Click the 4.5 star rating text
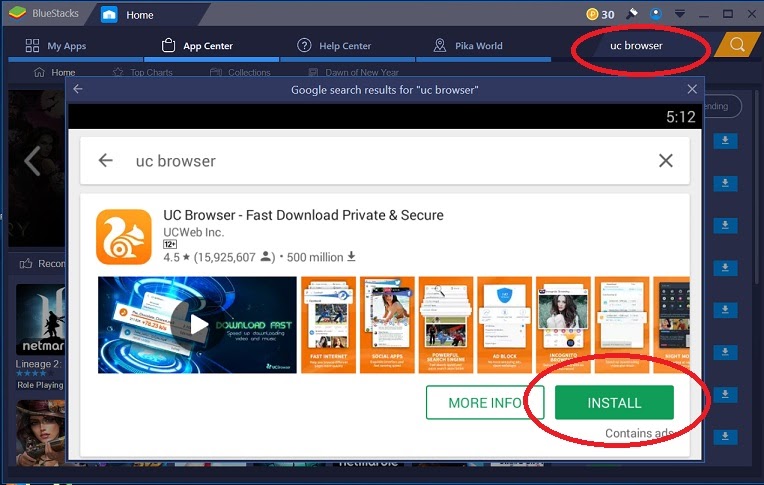This screenshot has height=485, width=764. coord(176,257)
